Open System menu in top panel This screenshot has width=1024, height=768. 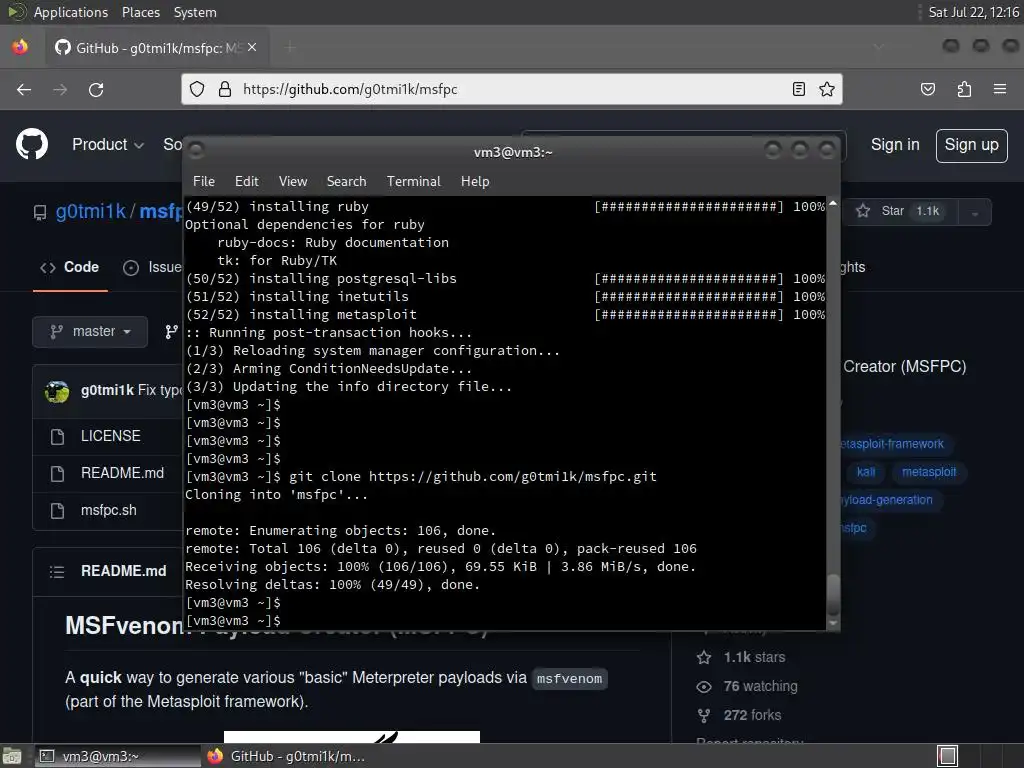(195, 12)
